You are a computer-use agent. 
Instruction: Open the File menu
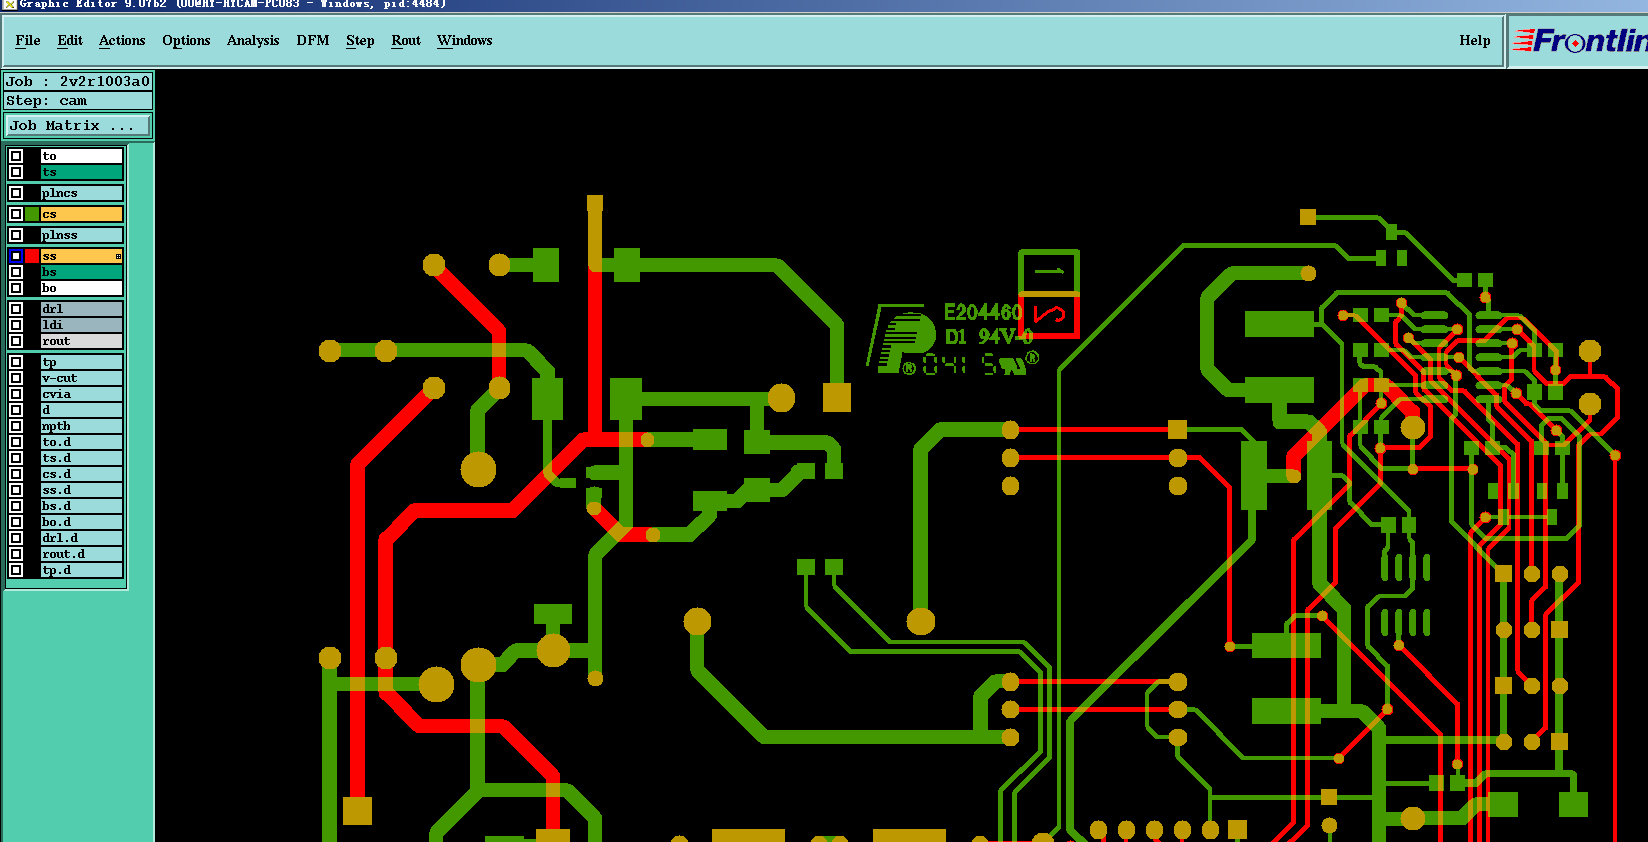[28, 40]
